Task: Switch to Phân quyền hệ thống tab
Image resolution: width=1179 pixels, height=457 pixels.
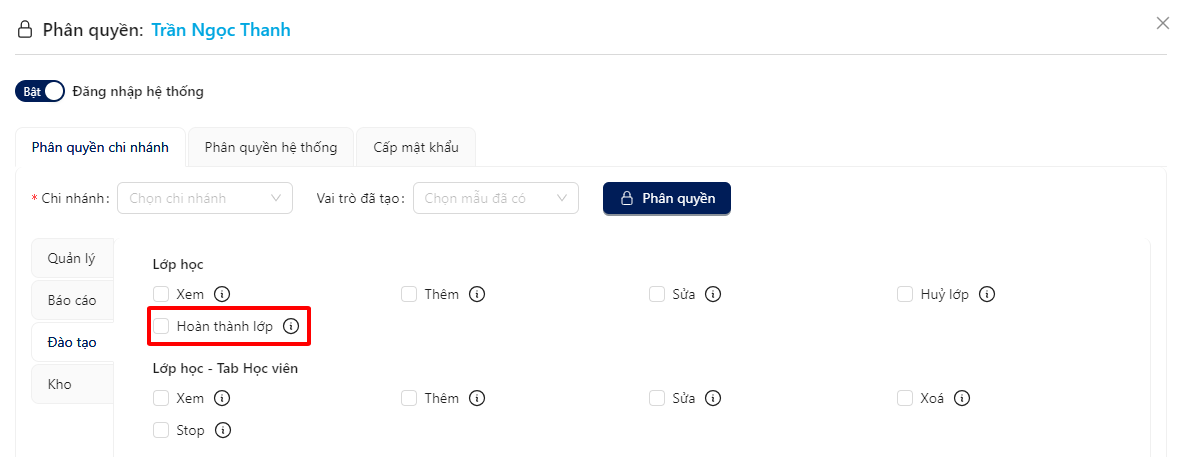Action: 271,147
